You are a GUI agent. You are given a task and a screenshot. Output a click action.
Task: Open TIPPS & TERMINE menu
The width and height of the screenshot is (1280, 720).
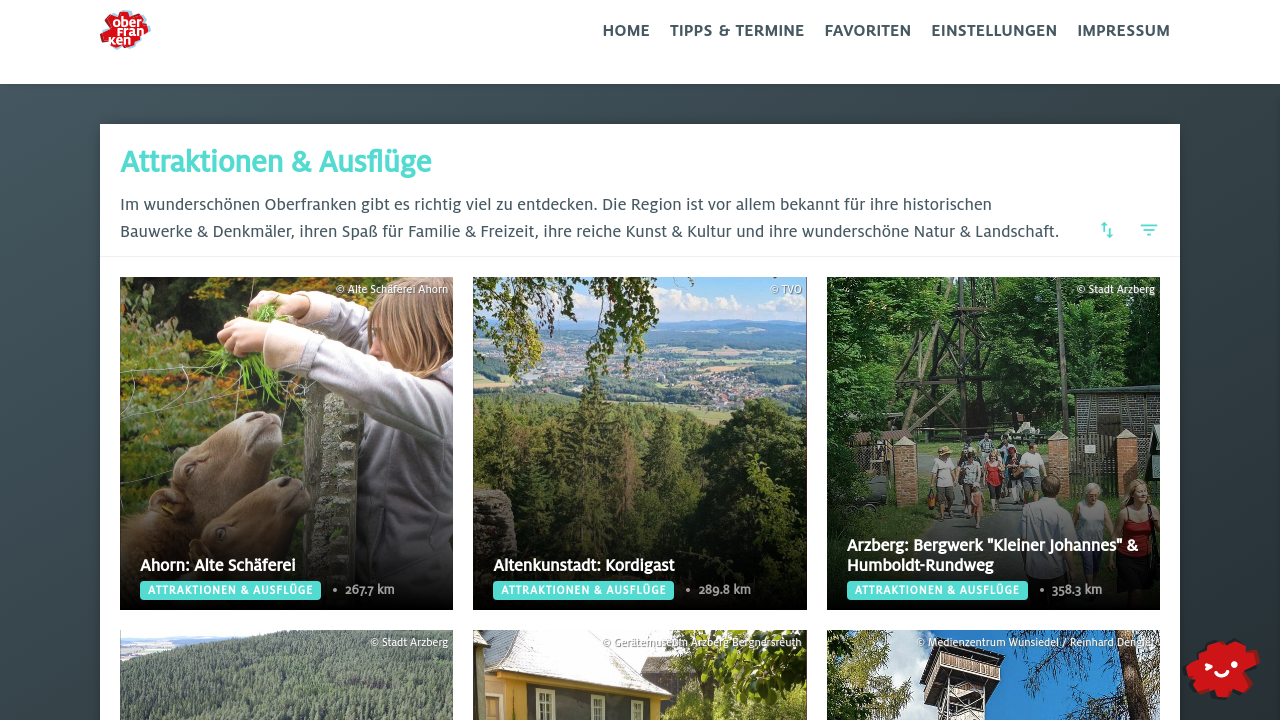(x=737, y=31)
